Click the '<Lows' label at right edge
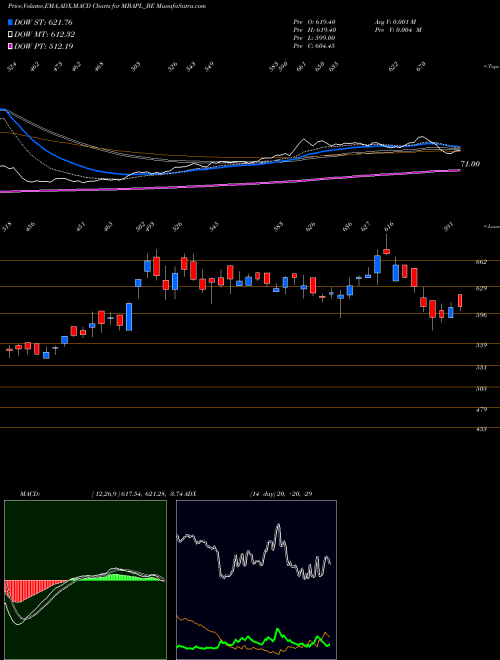The height and width of the screenshot is (660, 500). click(491, 226)
